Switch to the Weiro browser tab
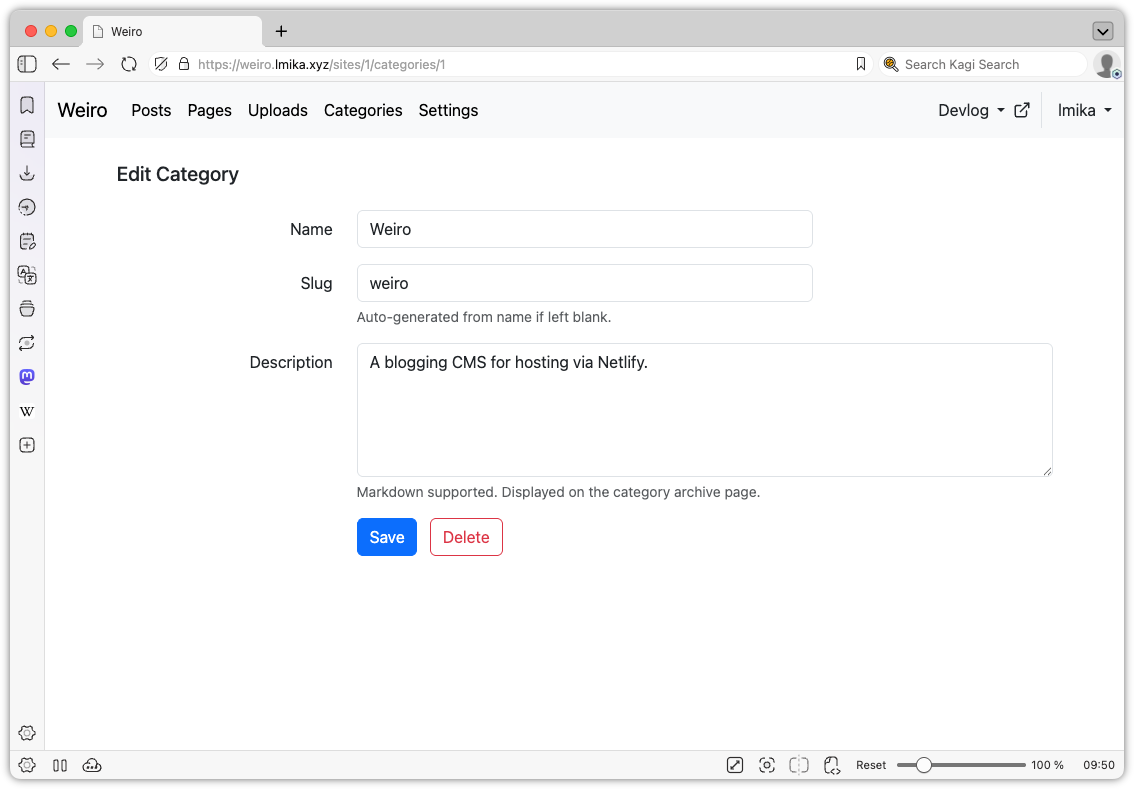This screenshot has height=789, width=1134. click(170, 30)
